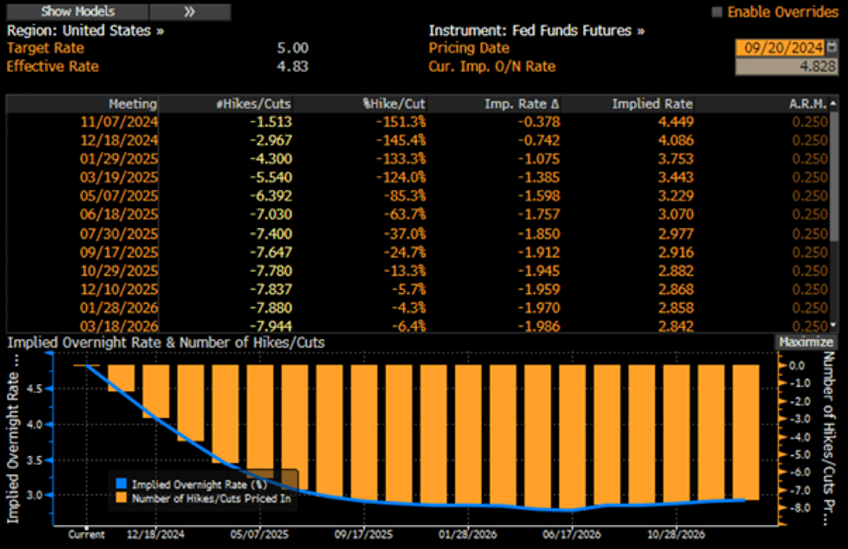
Task: Click the 01/28/2026 chart axis label
Action: (x=467, y=534)
